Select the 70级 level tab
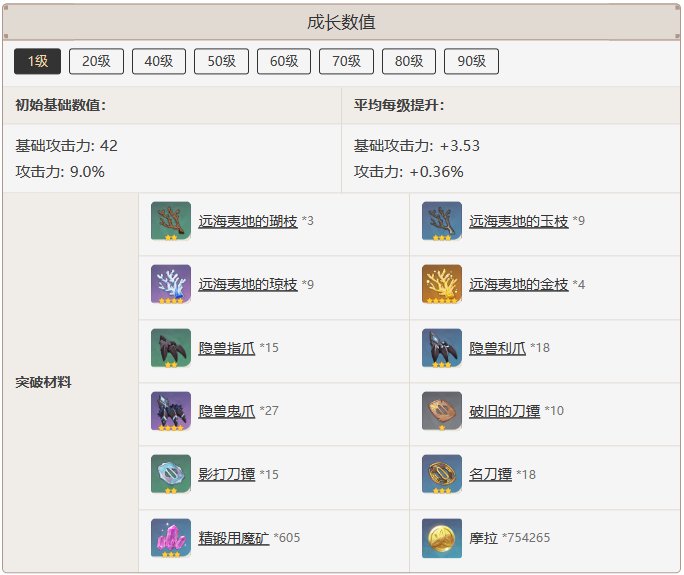 pos(346,61)
